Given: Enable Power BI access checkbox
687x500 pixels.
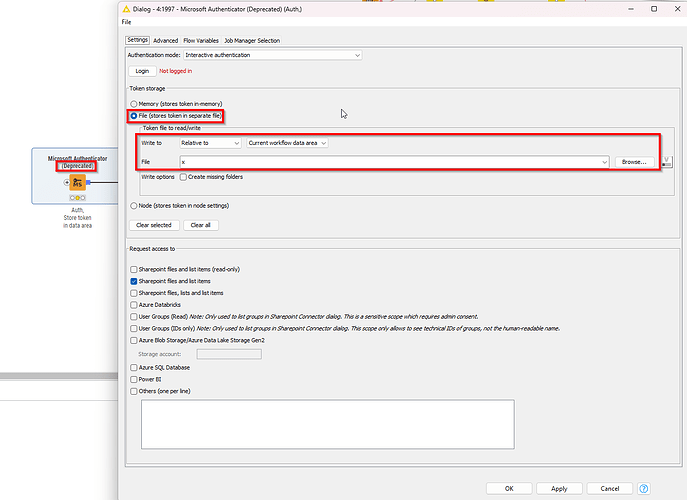Looking at the screenshot, I should (x=134, y=379).
